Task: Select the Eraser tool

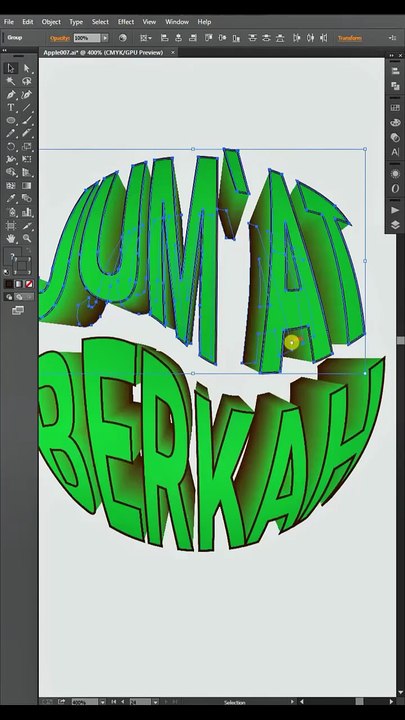Action: point(27,134)
